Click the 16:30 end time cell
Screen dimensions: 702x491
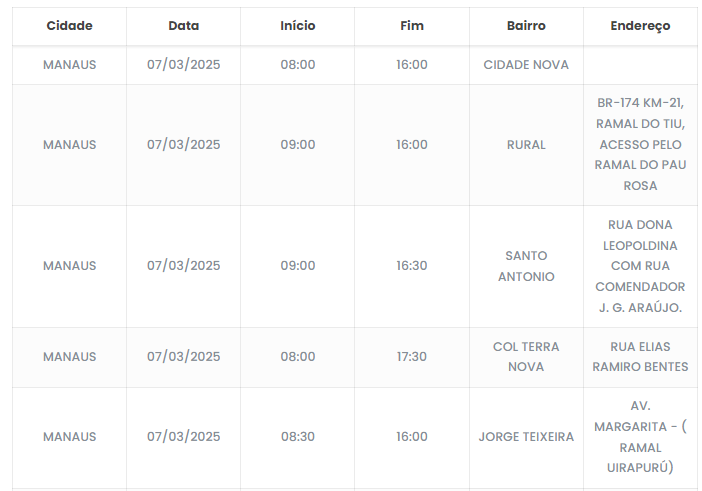point(411,266)
